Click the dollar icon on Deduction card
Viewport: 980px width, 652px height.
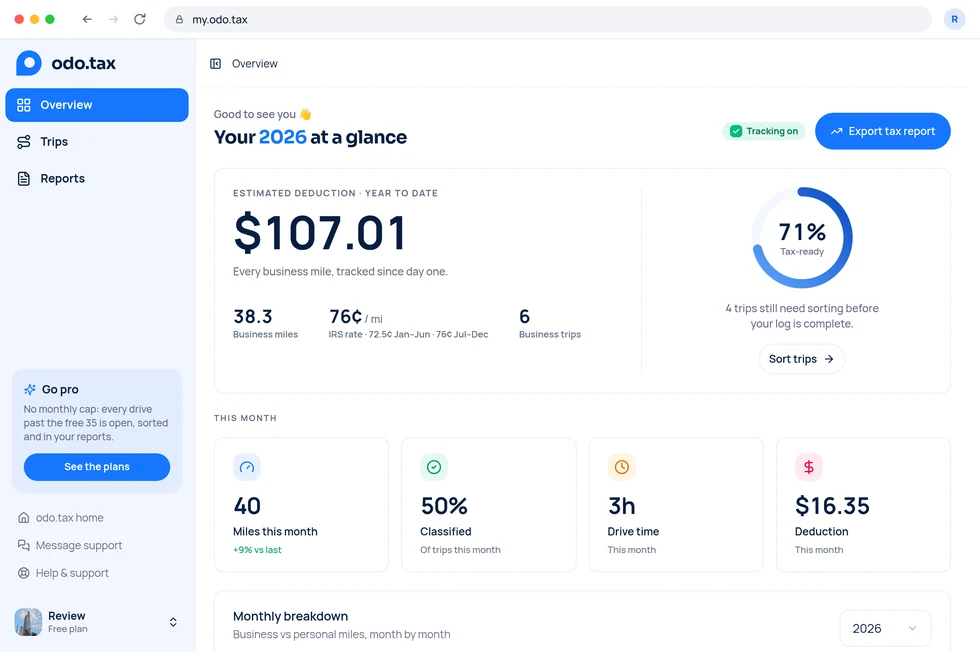[x=809, y=467]
